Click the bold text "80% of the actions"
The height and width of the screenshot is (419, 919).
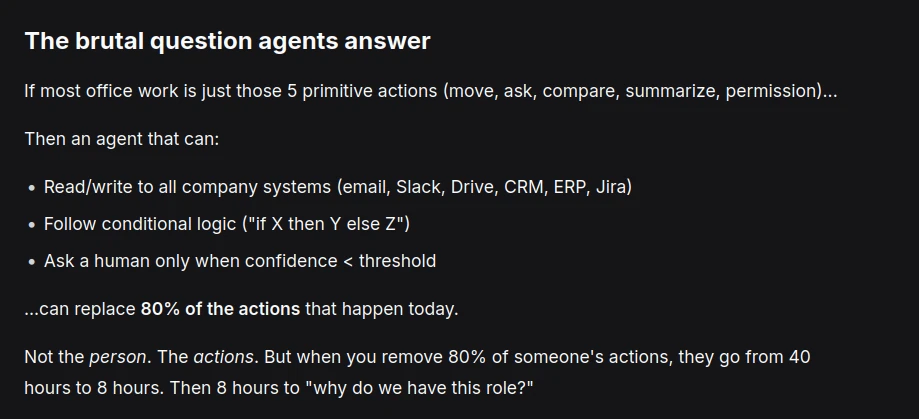[x=220, y=309]
